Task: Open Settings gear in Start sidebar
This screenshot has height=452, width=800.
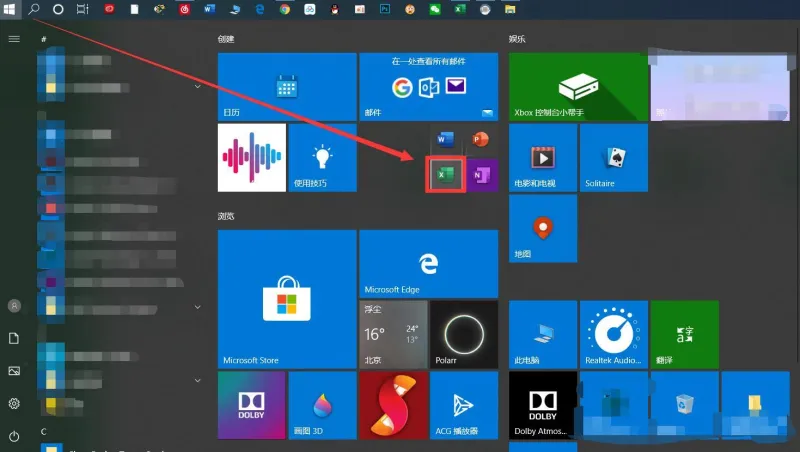Action: click(x=14, y=404)
